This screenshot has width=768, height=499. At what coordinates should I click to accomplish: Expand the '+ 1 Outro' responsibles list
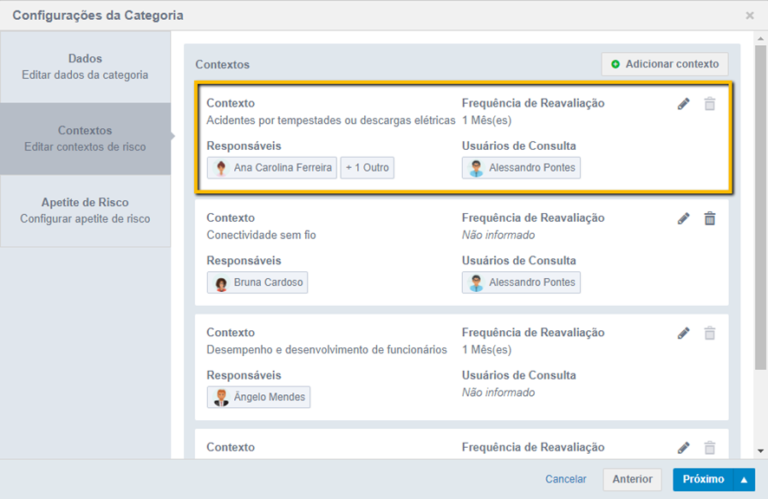click(367, 168)
